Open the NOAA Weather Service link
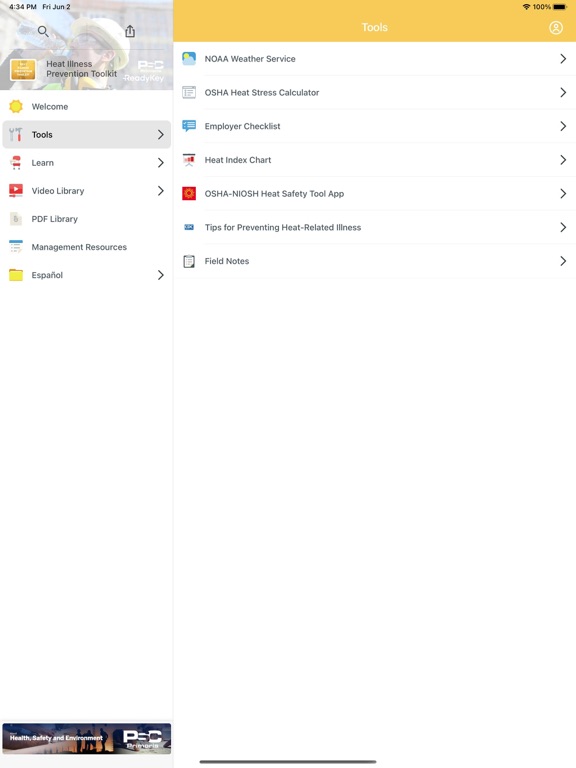This screenshot has width=576, height=768. pyautogui.click(x=375, y=59)
